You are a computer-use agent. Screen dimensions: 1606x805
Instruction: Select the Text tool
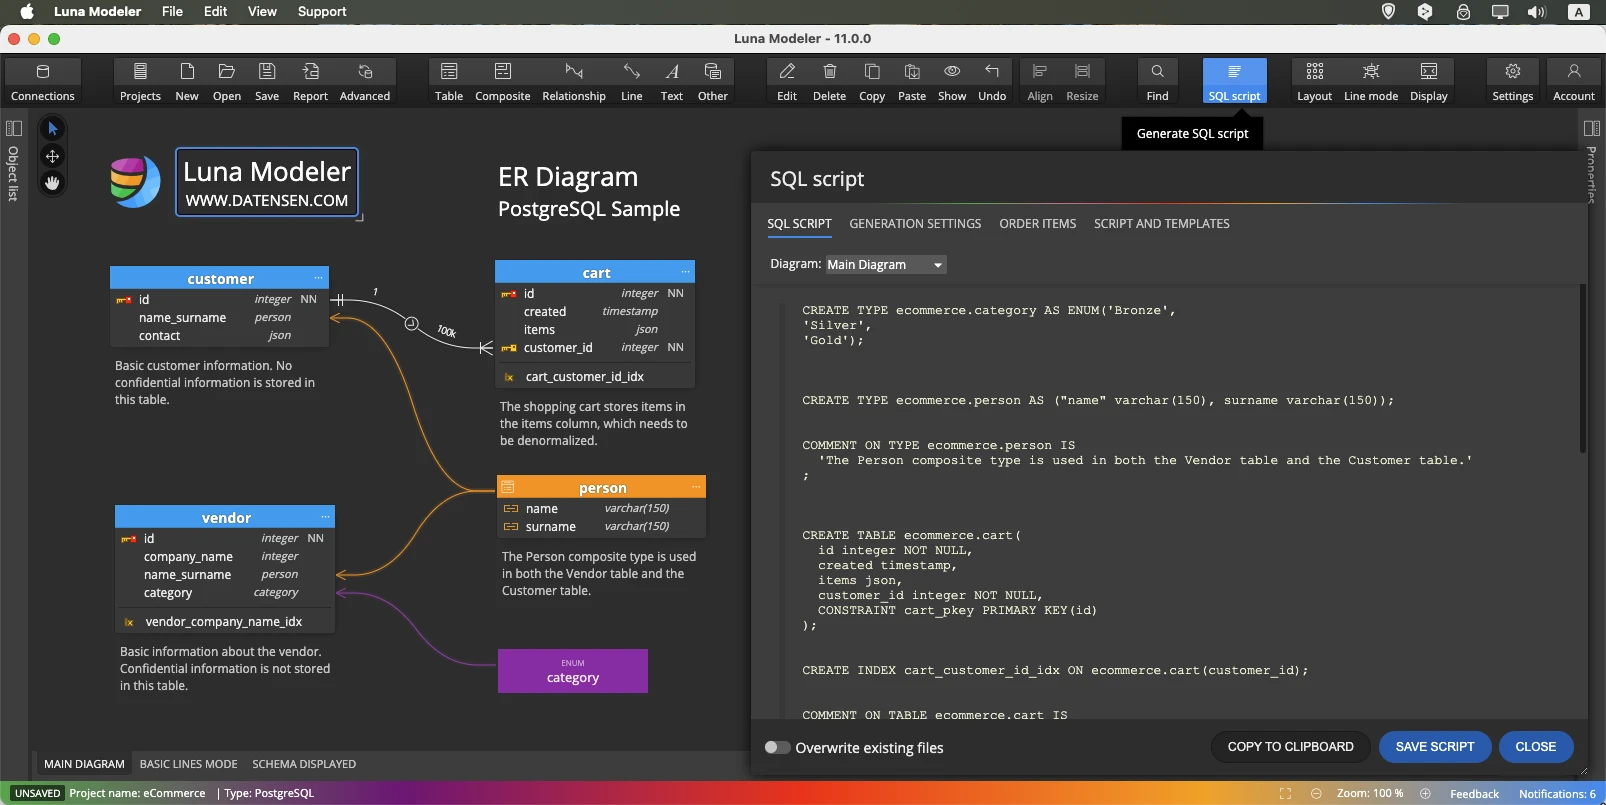pyautogui.click(x=672, y=81)
